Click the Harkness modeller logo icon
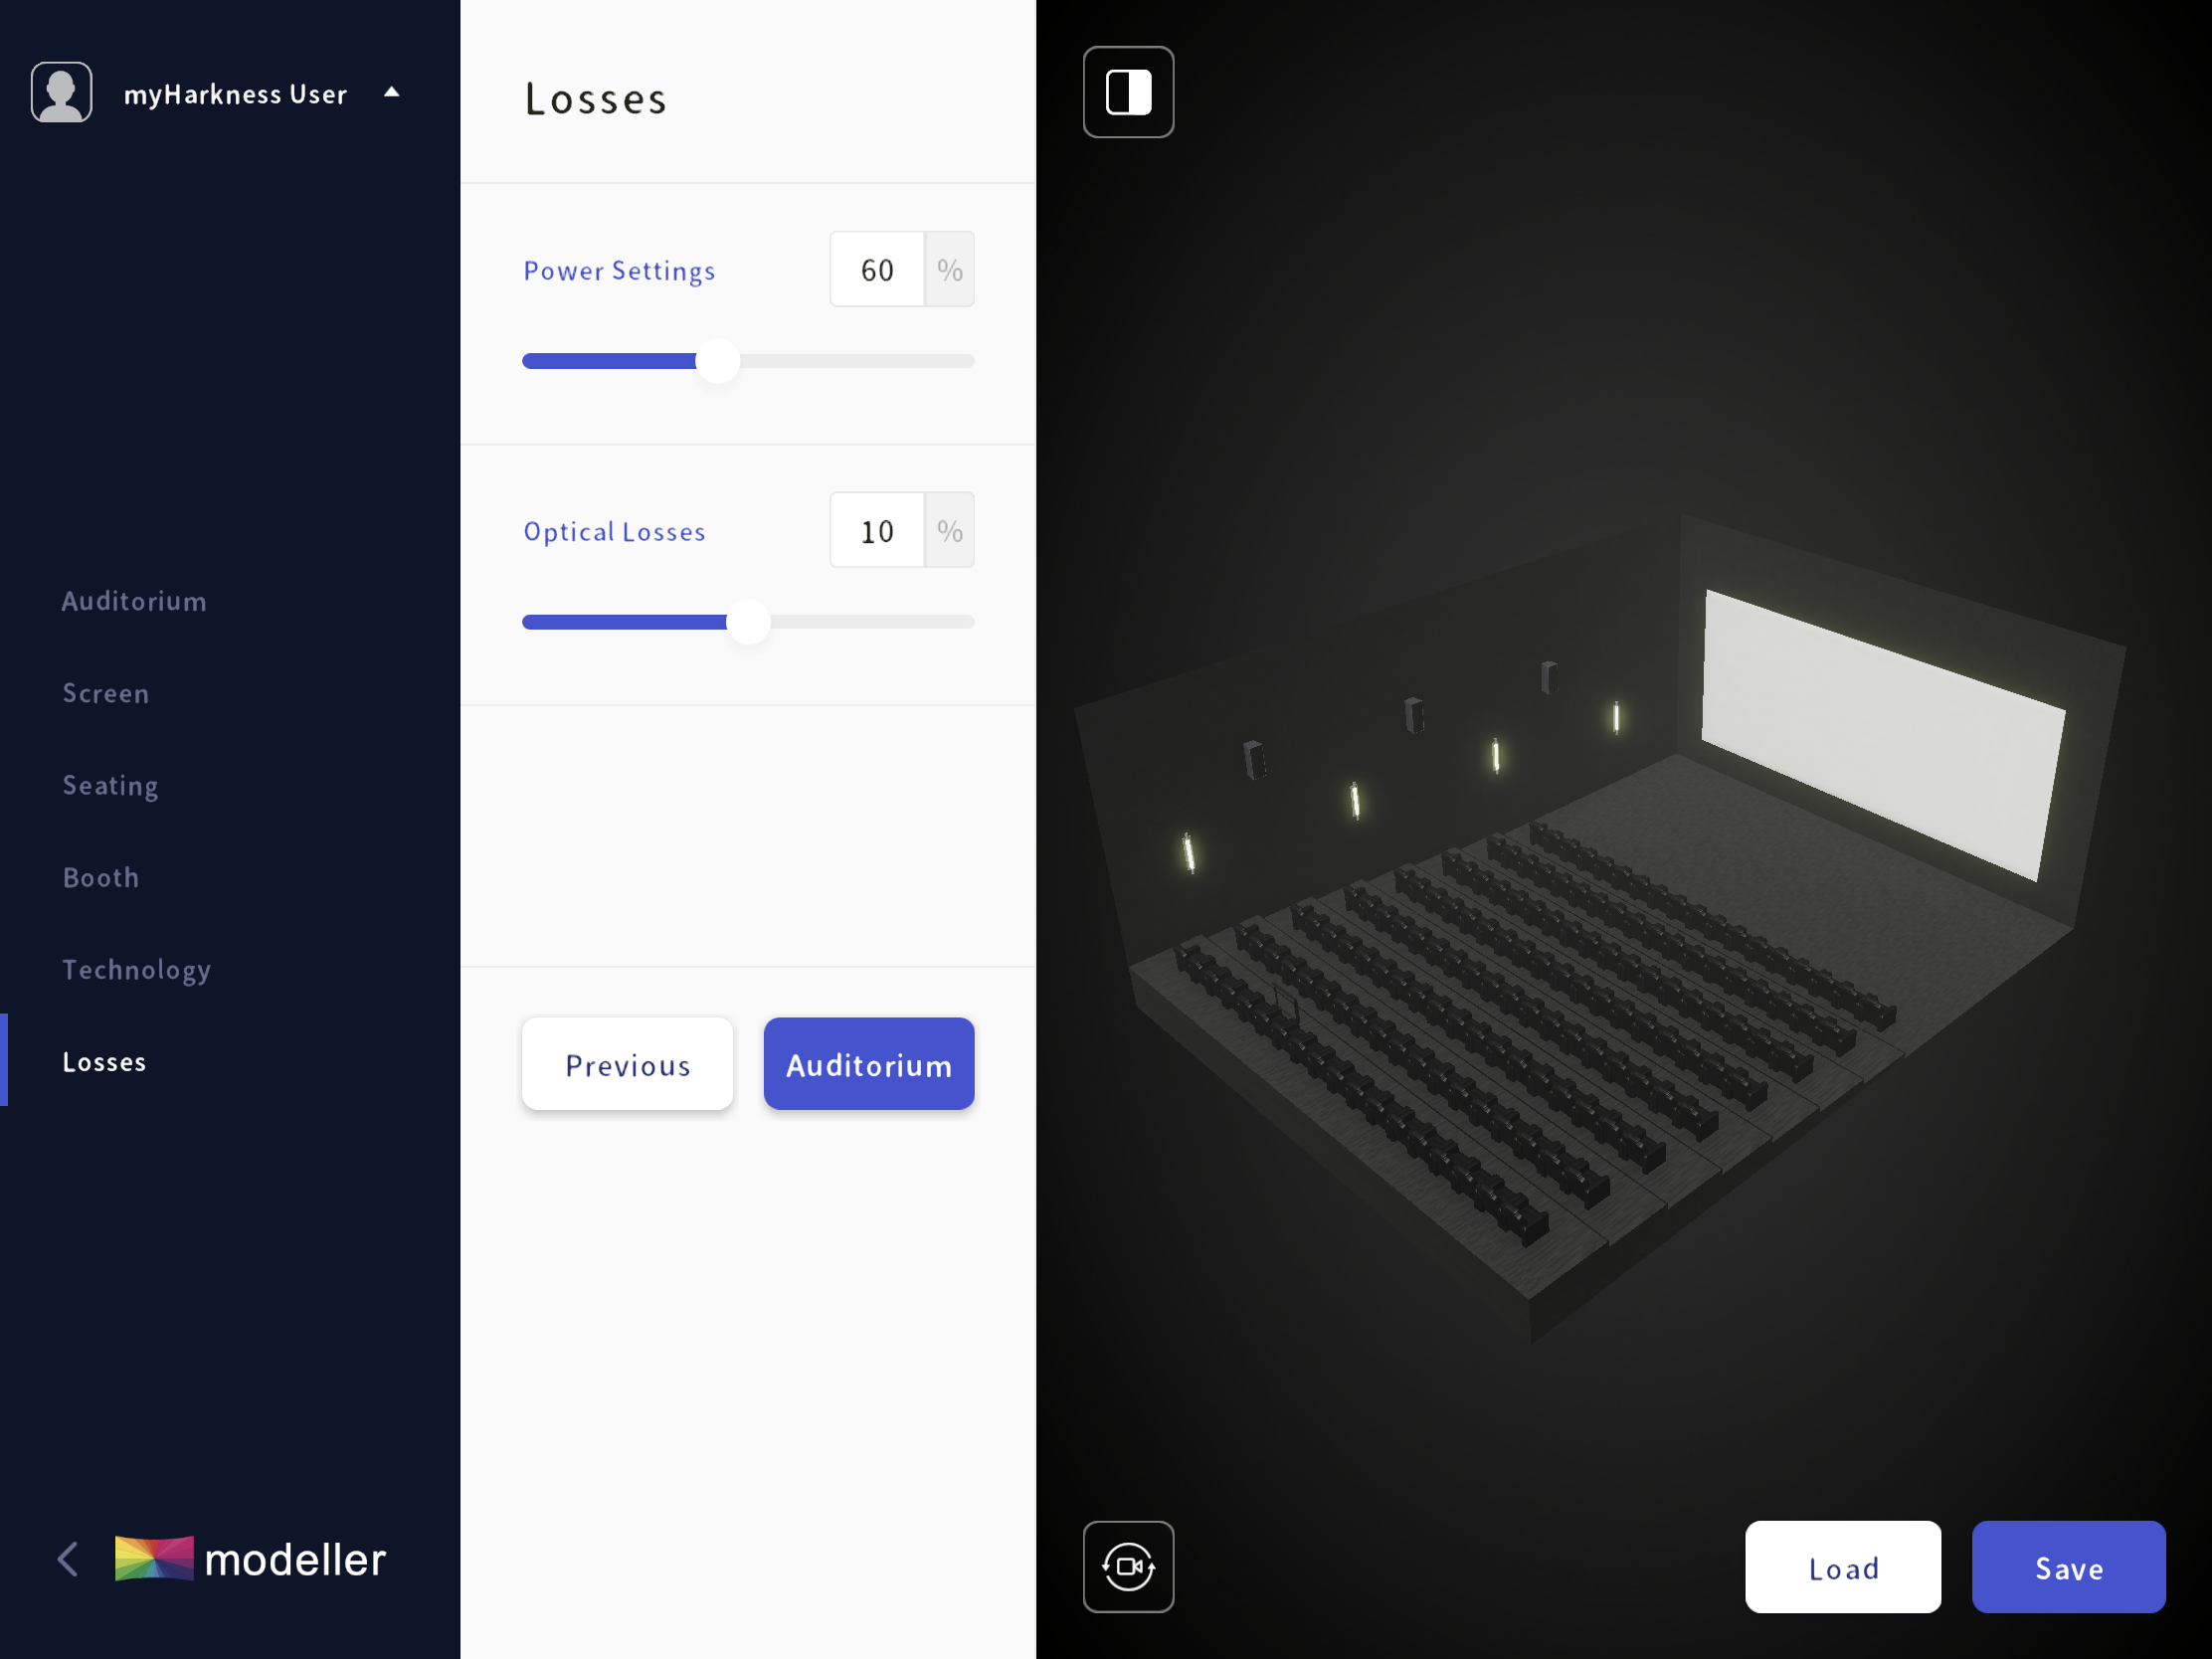 (155, 1562)
